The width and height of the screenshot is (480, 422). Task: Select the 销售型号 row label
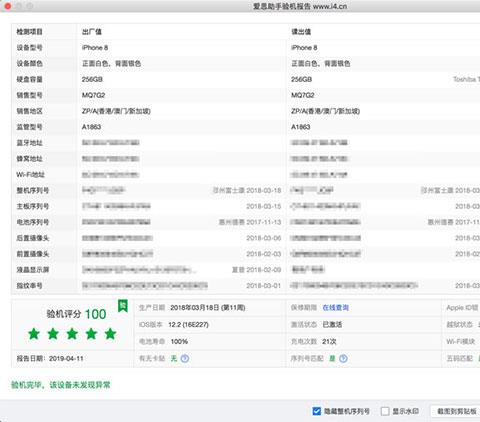click(x=29, y=95)
